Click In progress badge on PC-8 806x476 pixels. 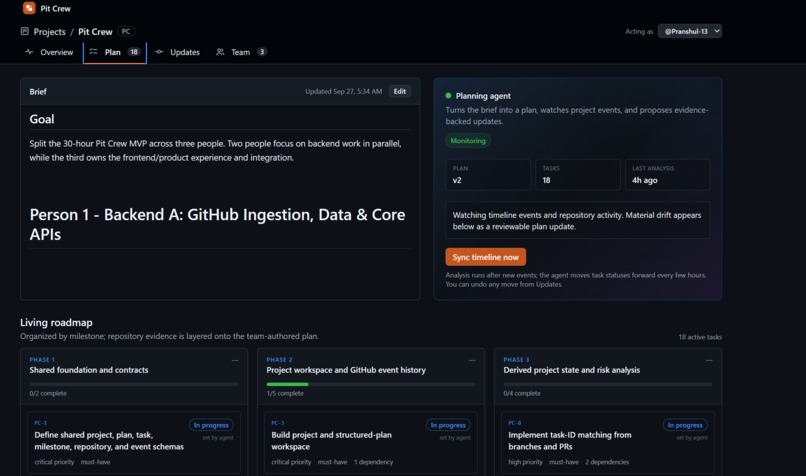(x=685, y=425)
